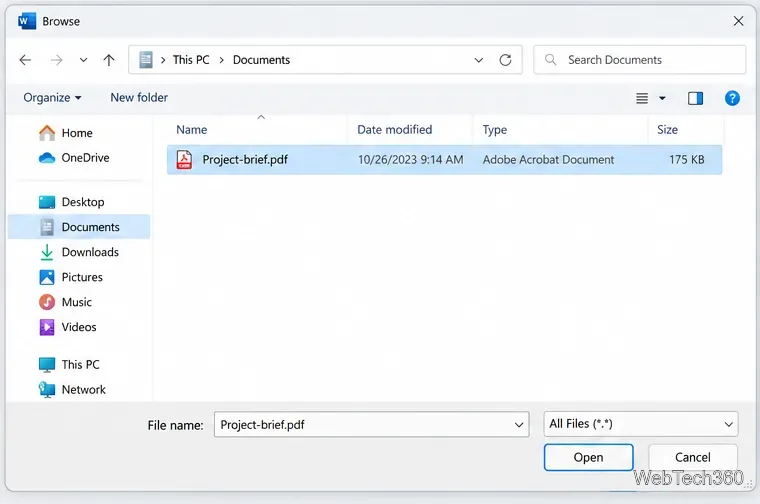Click the Word icon in the title bar

click(26, 21)
